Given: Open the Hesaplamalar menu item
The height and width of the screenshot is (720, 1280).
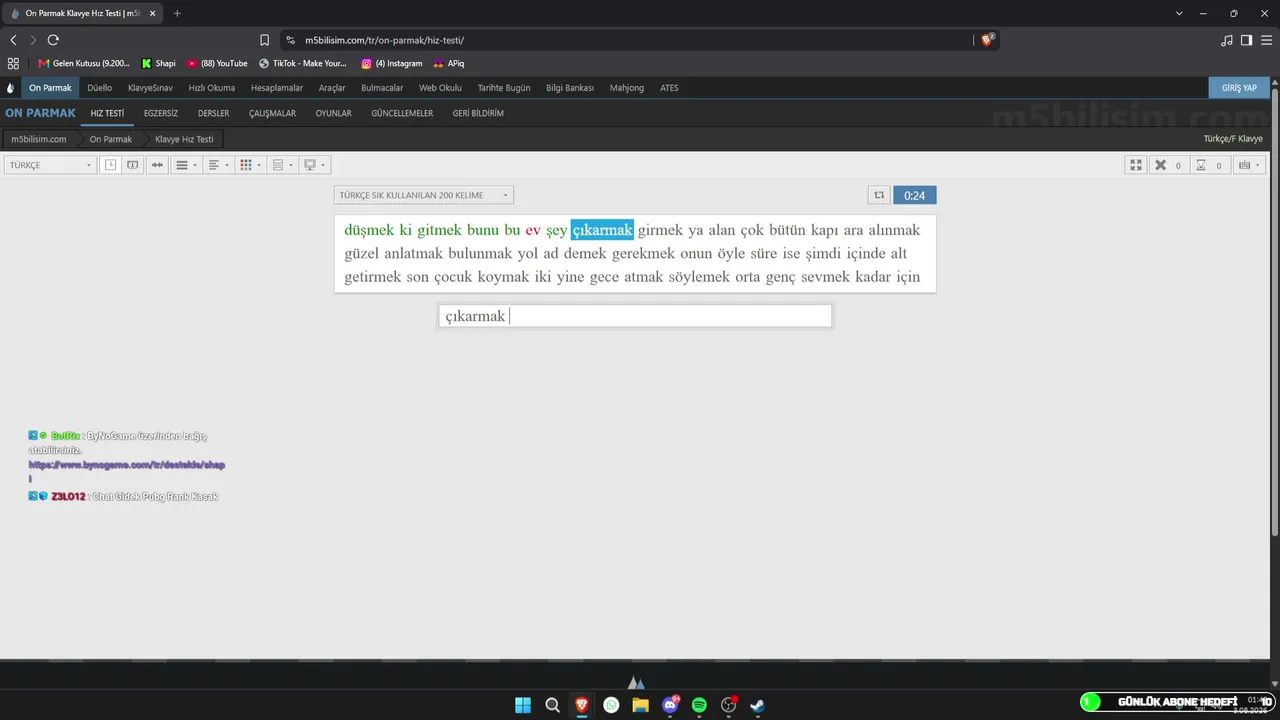Looking at the screenshot, I should click(x=277, y=88).
